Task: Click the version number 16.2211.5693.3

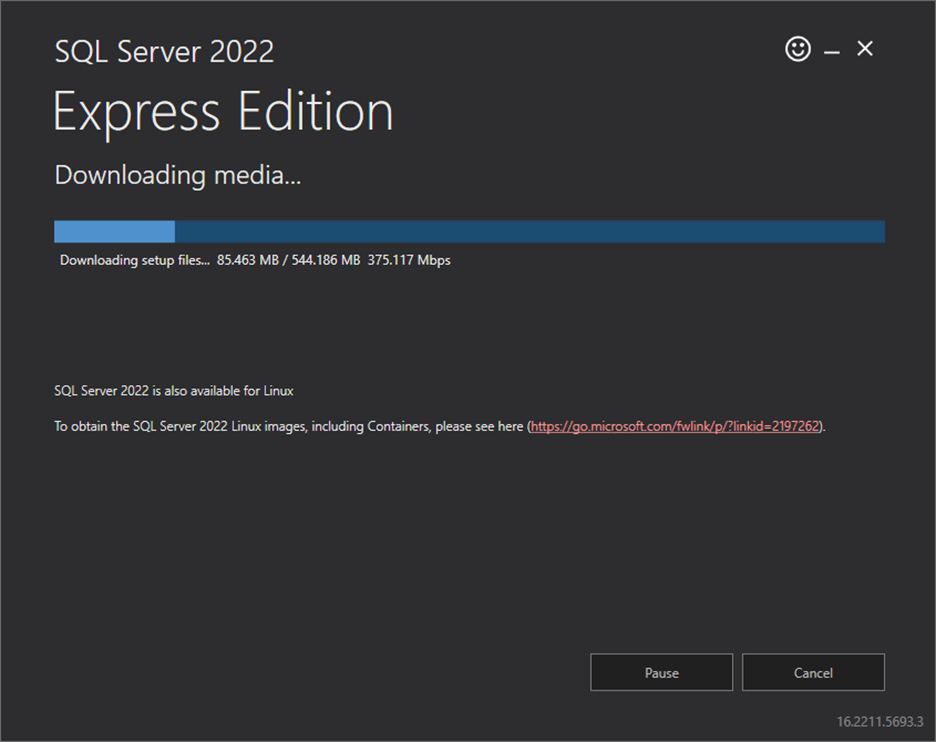Action: click(x=880, y=722)
